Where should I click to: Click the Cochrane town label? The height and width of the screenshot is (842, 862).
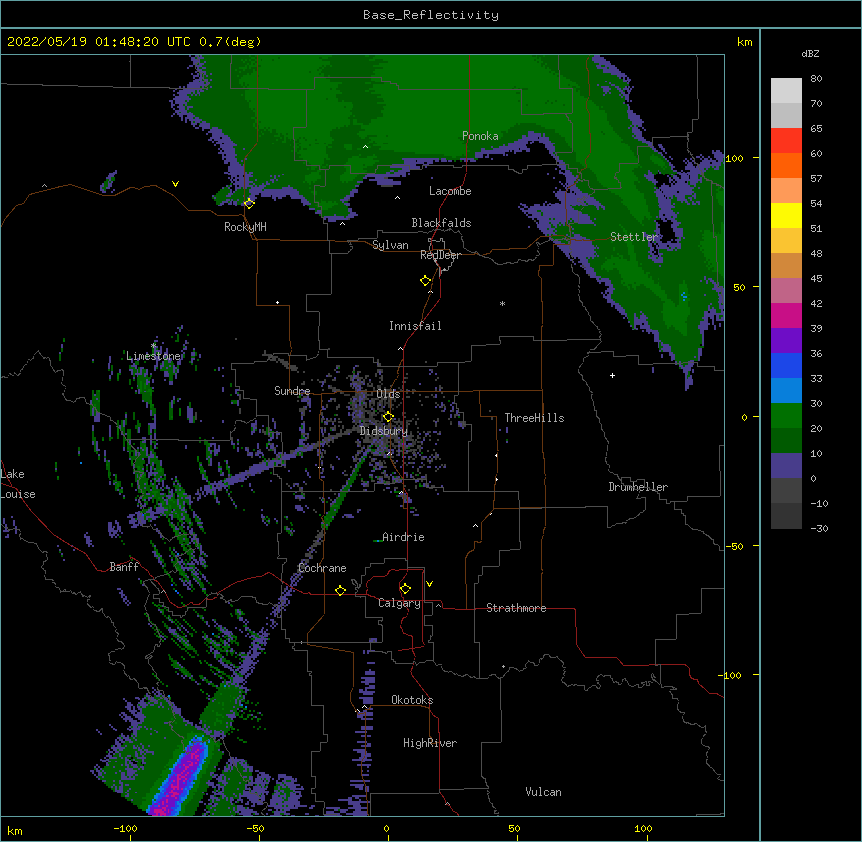[x=322, y=568]
